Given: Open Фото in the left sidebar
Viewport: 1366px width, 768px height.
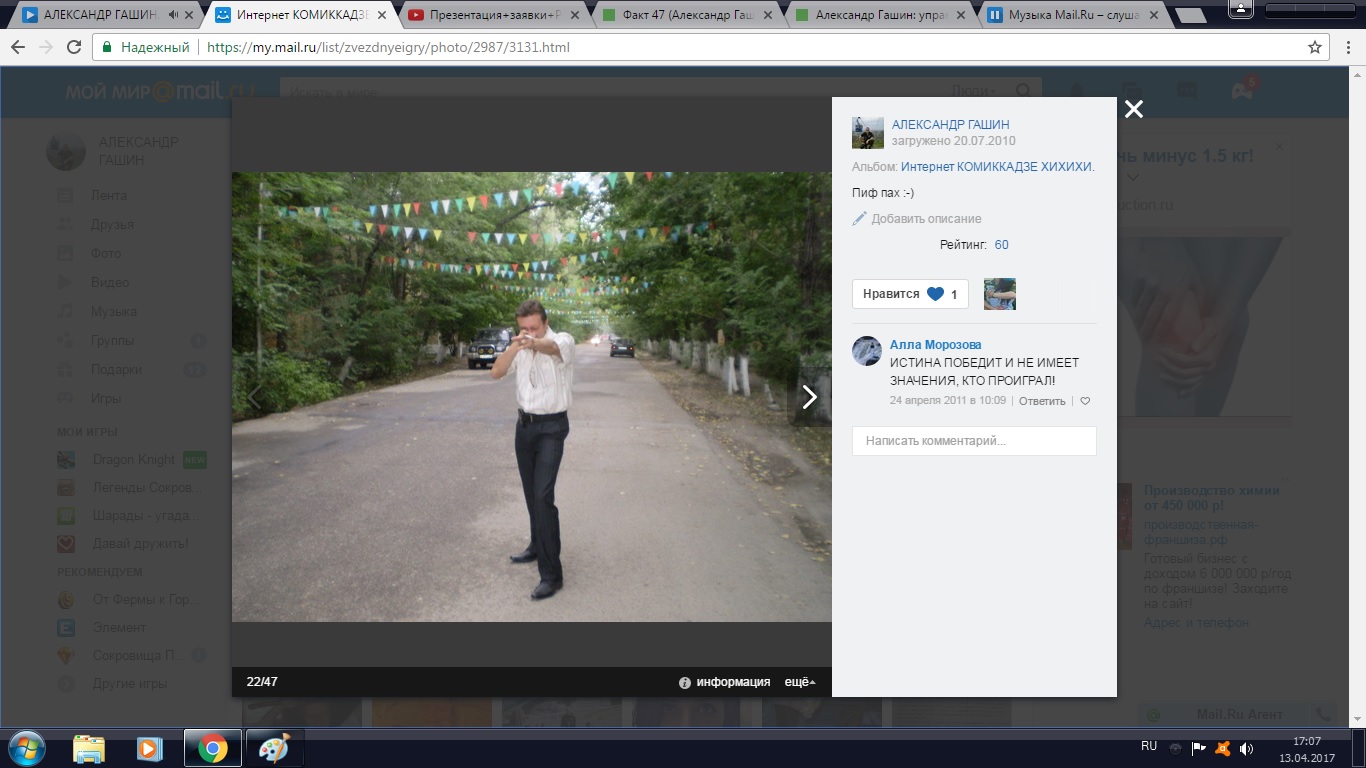Looking at the screenshot, I should click(106, 253).
